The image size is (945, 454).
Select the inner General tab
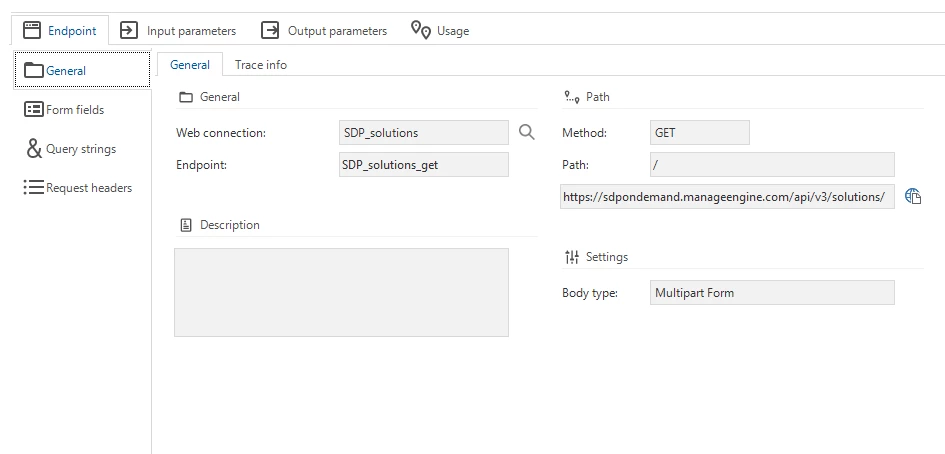point(190,65)
